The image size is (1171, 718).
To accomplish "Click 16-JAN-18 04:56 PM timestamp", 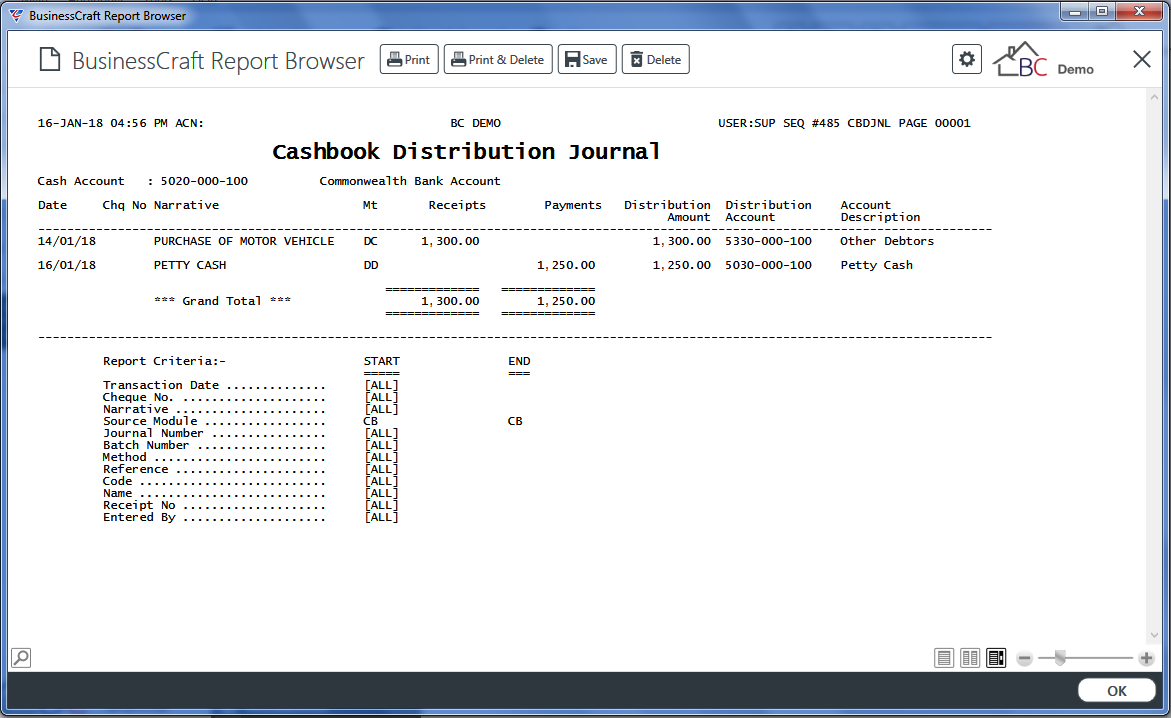I will [103, 123].
